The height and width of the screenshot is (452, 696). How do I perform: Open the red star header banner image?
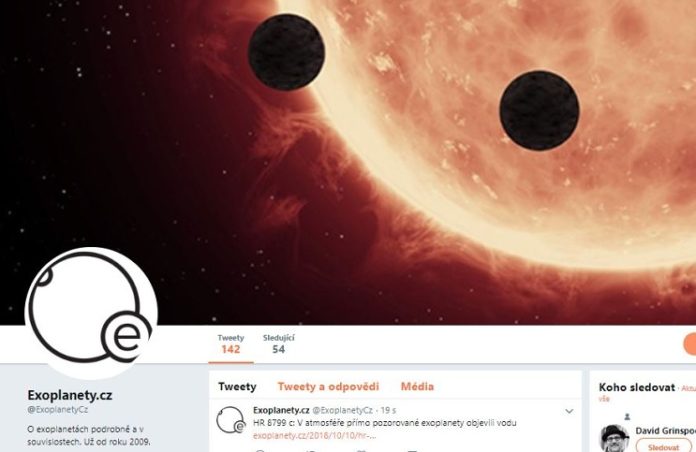(x=348, y=162)
